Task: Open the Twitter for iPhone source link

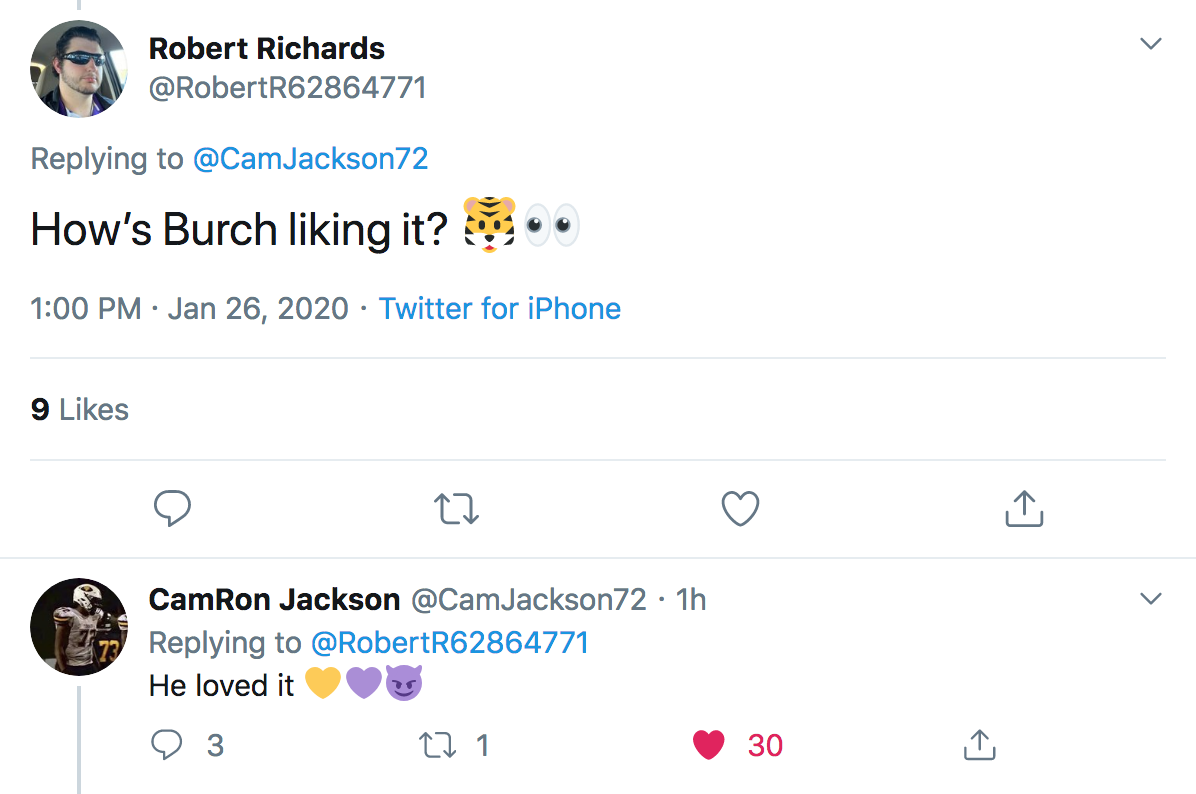Action: tap(500, 308)
